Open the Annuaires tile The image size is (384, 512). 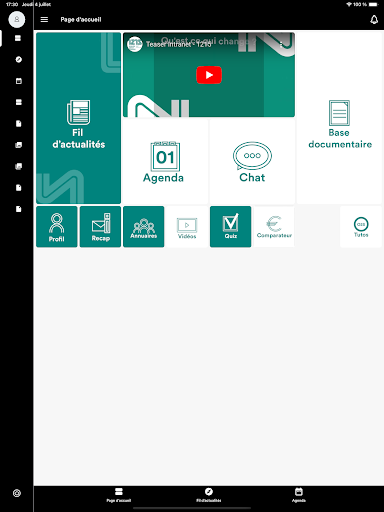point(144,227)
